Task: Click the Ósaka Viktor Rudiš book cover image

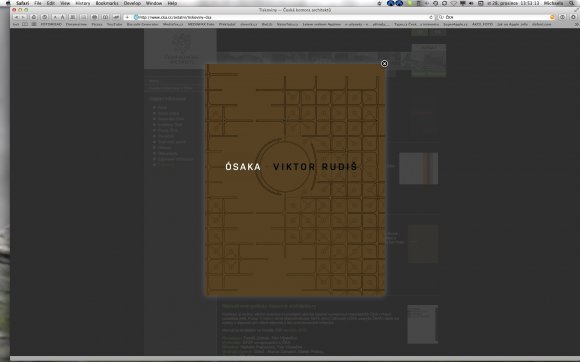Action: point(295,180)
